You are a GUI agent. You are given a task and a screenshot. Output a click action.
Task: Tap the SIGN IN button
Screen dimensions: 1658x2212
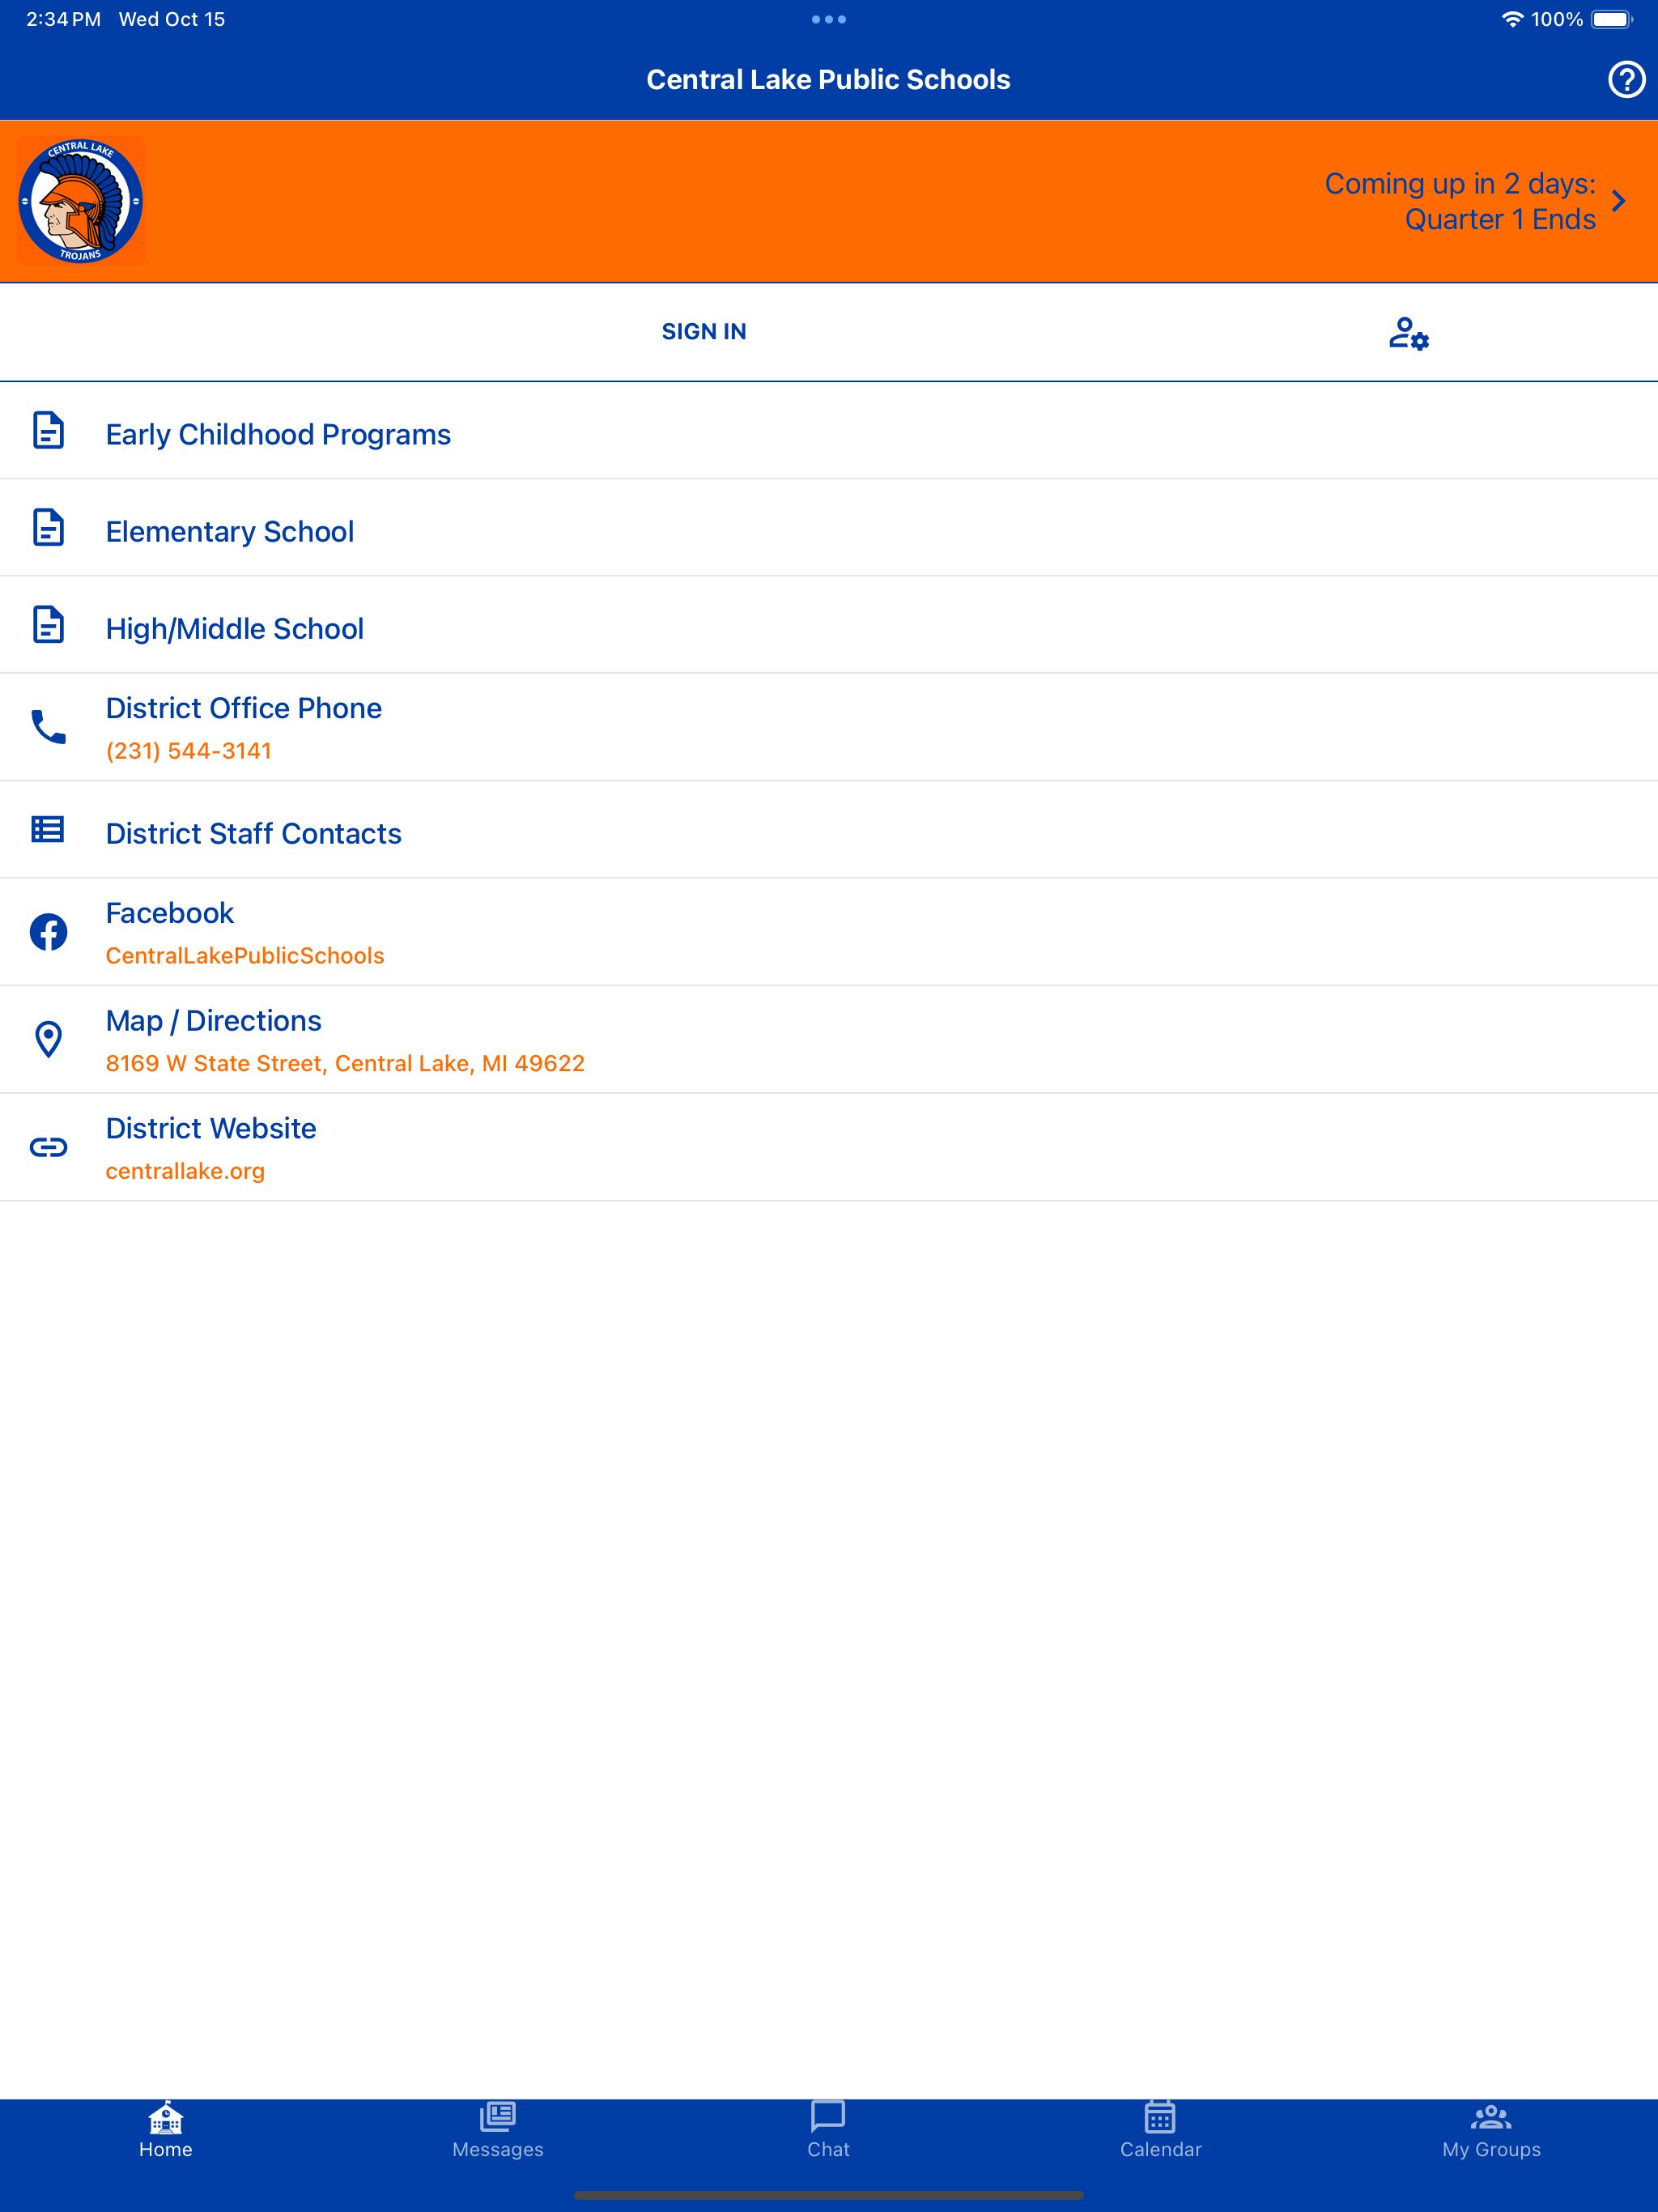(704, 331)
